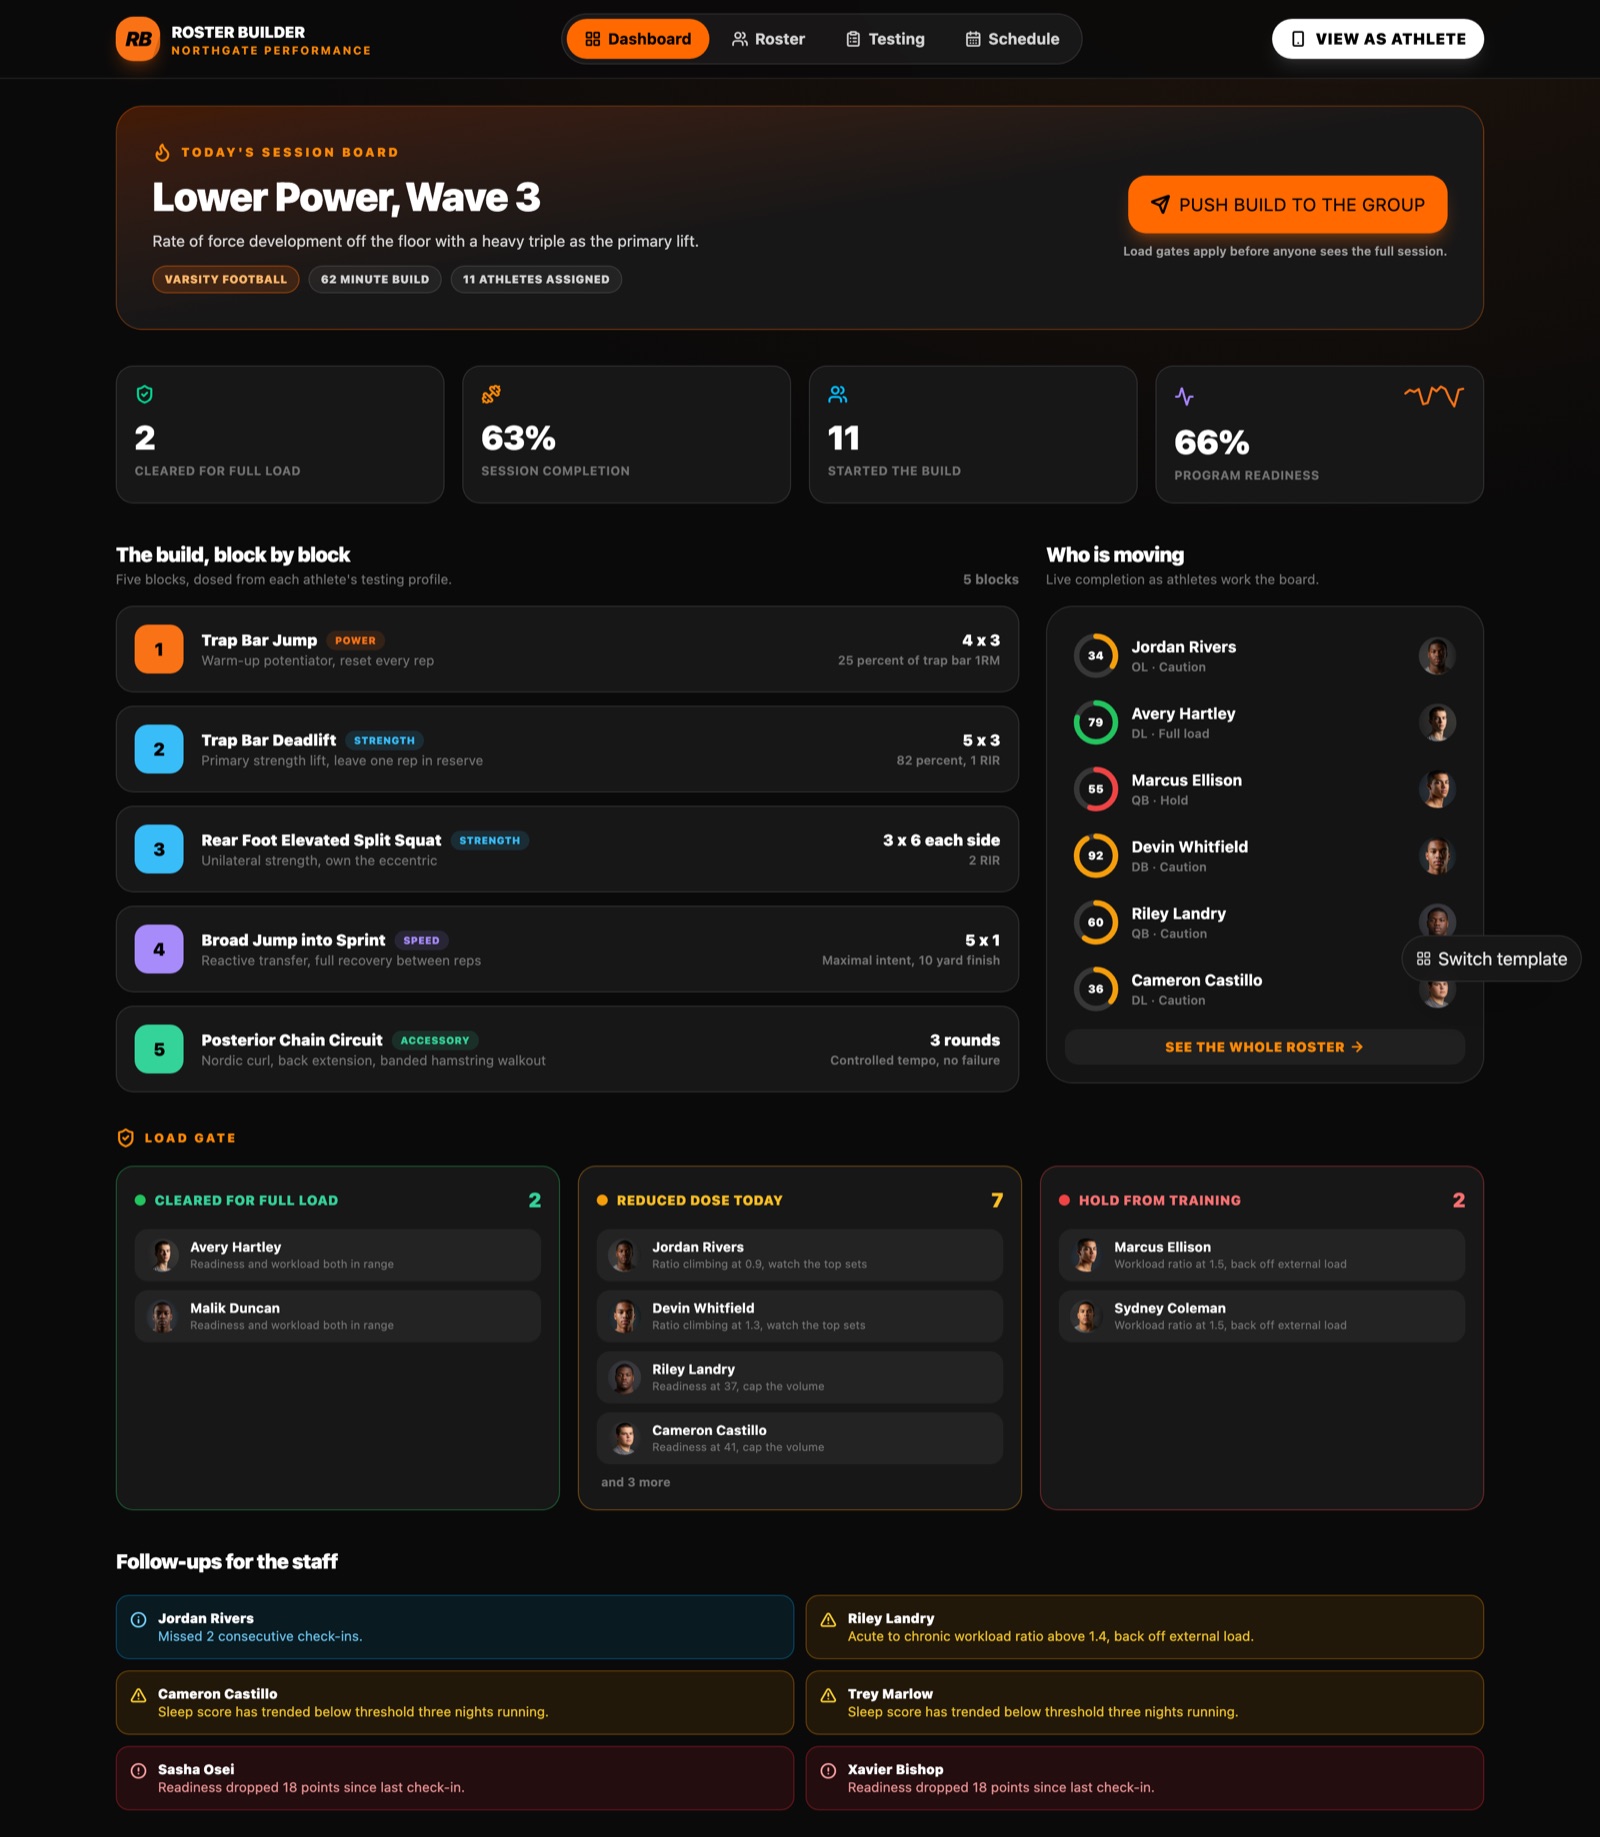Open block 1 Trap Bar Jump
This screenshot has height=1837, width=1600.
point(567,649)
